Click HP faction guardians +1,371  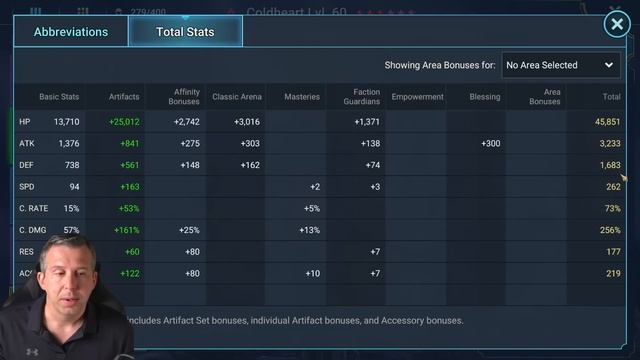pos(367,122)
